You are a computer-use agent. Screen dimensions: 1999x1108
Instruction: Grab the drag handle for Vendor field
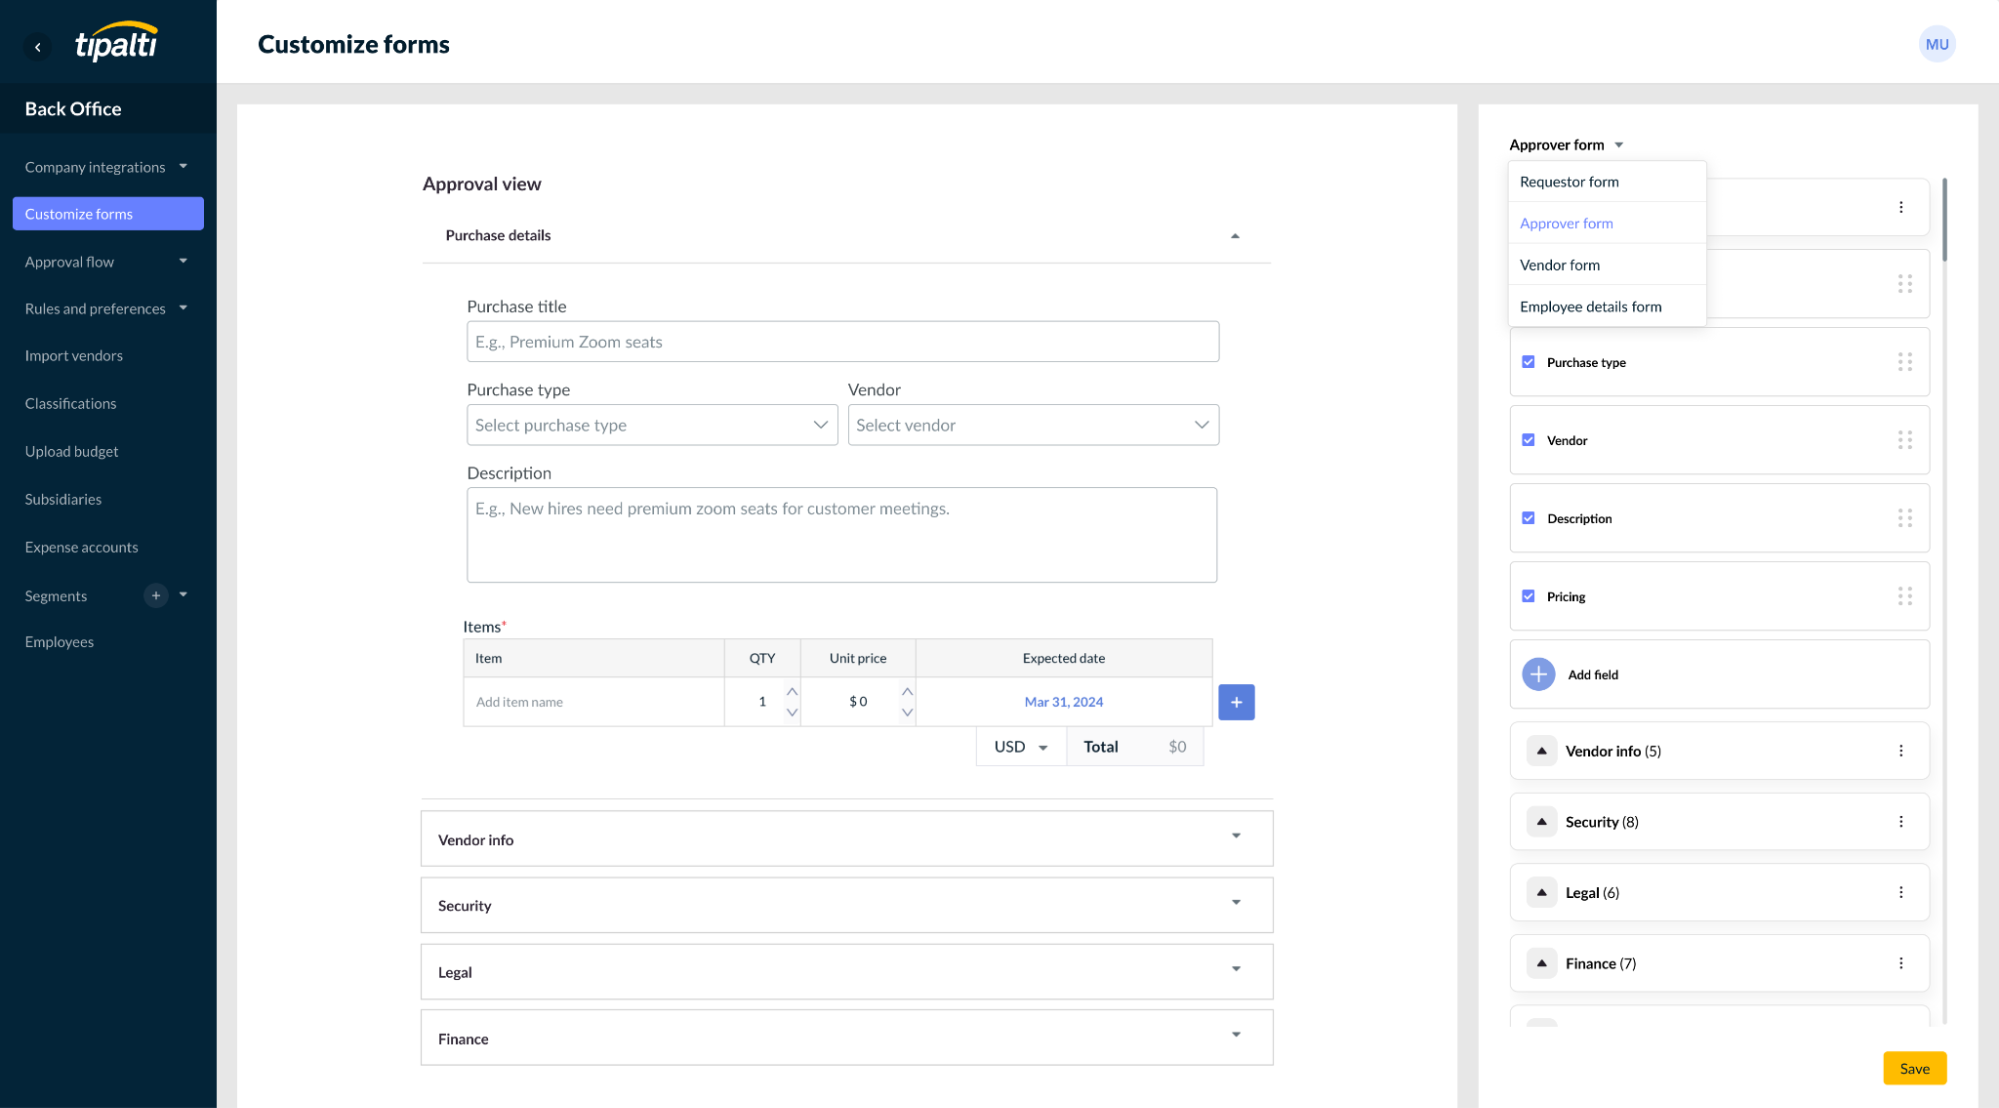(x=1905, y=440)
